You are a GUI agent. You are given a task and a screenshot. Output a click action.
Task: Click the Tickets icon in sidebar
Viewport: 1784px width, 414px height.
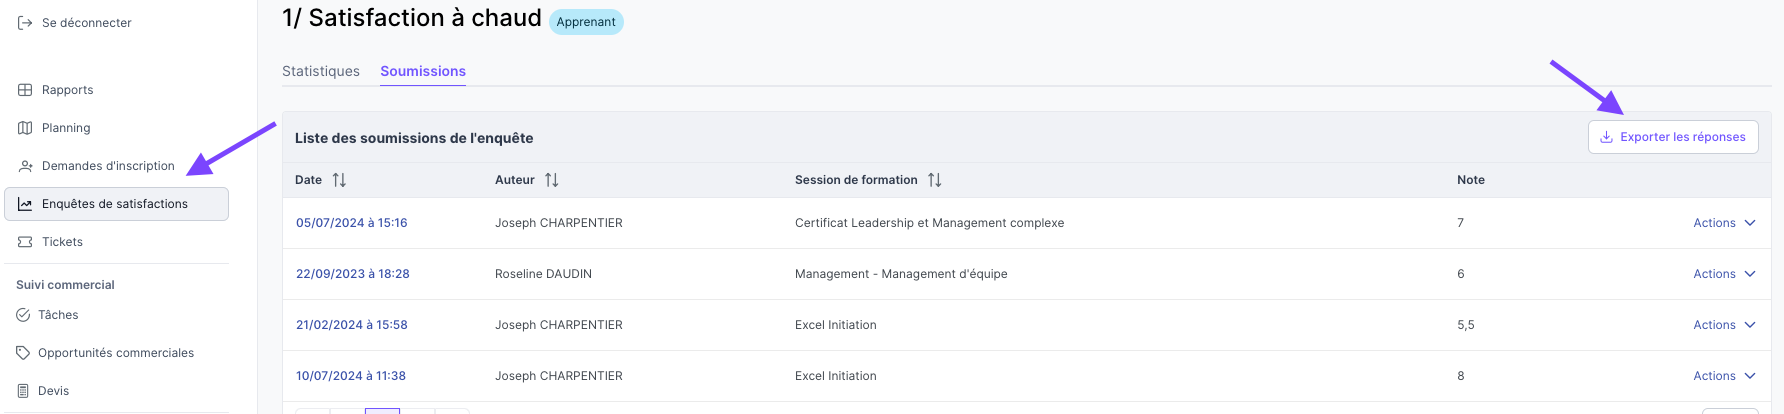[x=25, y=242]
